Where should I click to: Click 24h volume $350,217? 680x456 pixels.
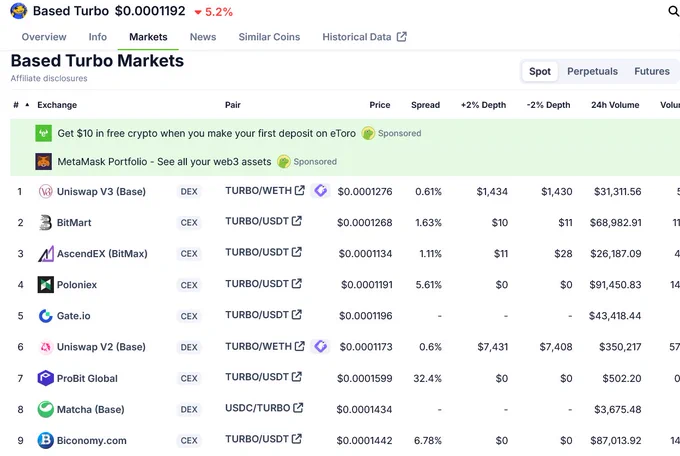pos(620,347)
